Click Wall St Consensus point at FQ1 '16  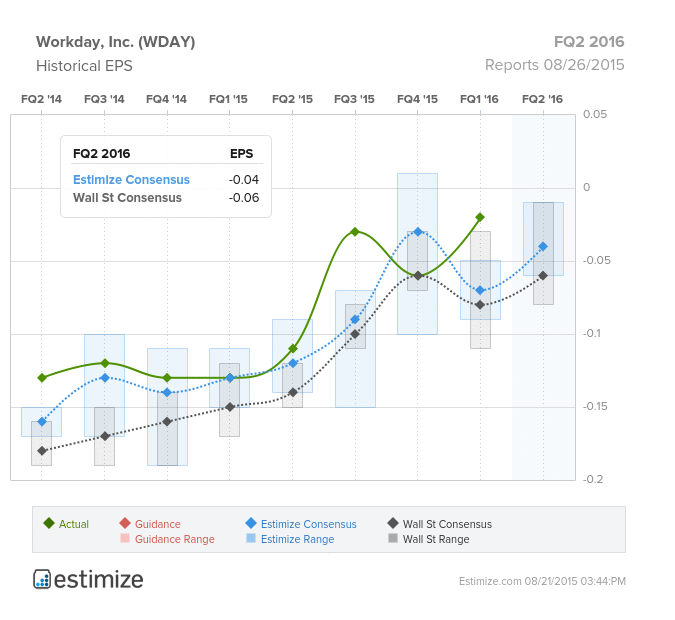[x=480, y=305]
